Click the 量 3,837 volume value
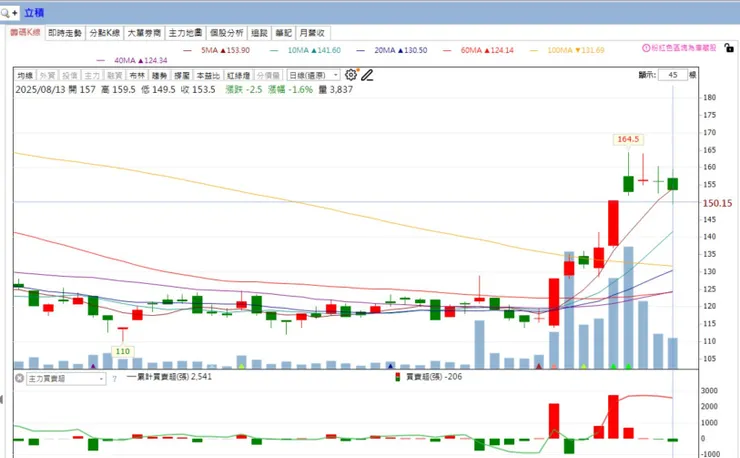The image size is (740, 458). click(336, 89)
